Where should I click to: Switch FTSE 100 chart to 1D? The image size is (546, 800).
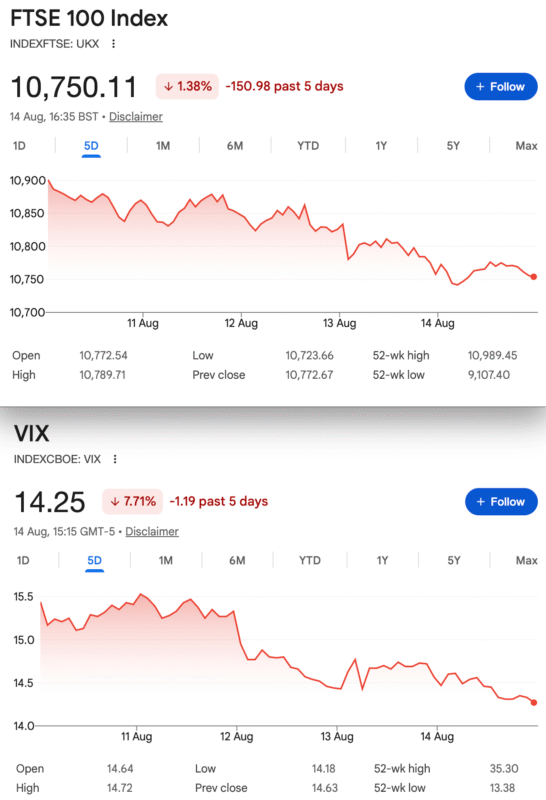pos(19,146)
